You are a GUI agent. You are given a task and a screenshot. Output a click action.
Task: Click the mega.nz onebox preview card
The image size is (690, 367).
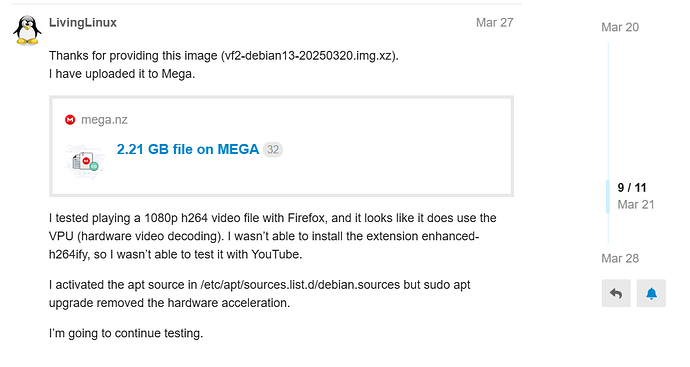(282, 146)
